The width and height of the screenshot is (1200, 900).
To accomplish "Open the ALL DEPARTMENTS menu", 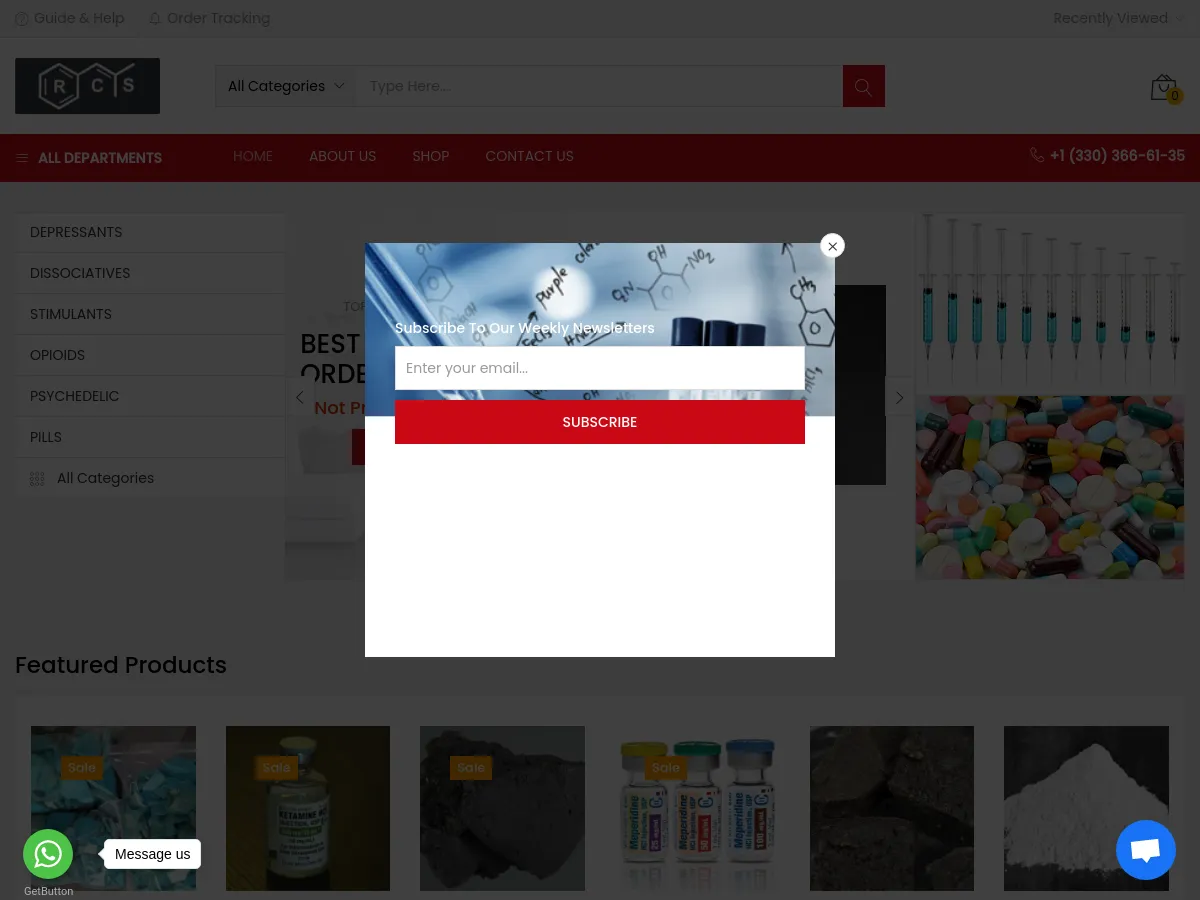I will (x=89, y=158).
